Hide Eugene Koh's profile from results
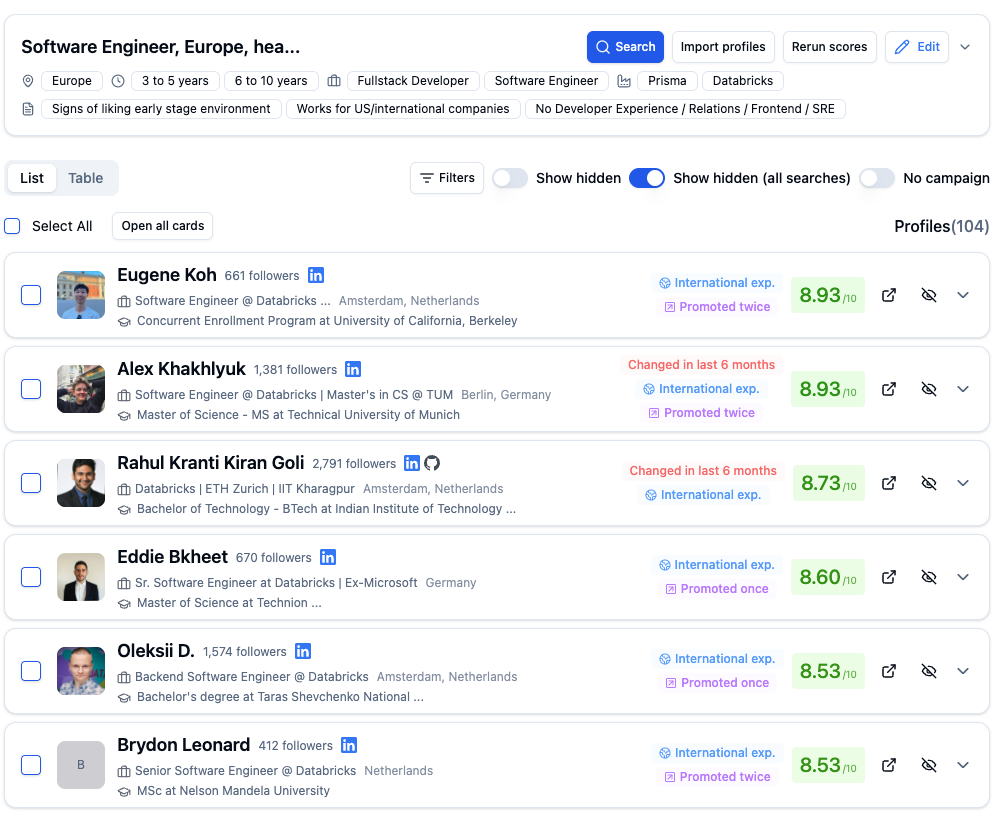Image resolution: width=997 pixels, height=815 pixels. (x=928, y=295)
